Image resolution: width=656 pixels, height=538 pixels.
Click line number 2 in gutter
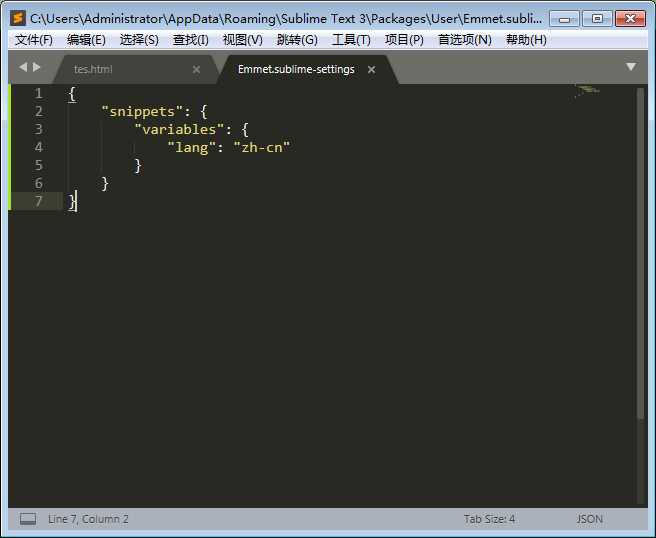[x=38, y=111]
